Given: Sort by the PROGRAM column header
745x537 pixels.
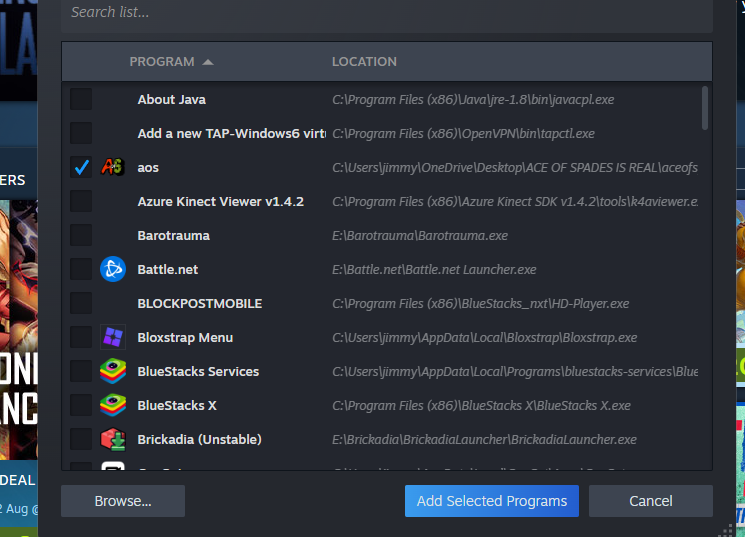Looking at the screenshot, I should (162, 62).
